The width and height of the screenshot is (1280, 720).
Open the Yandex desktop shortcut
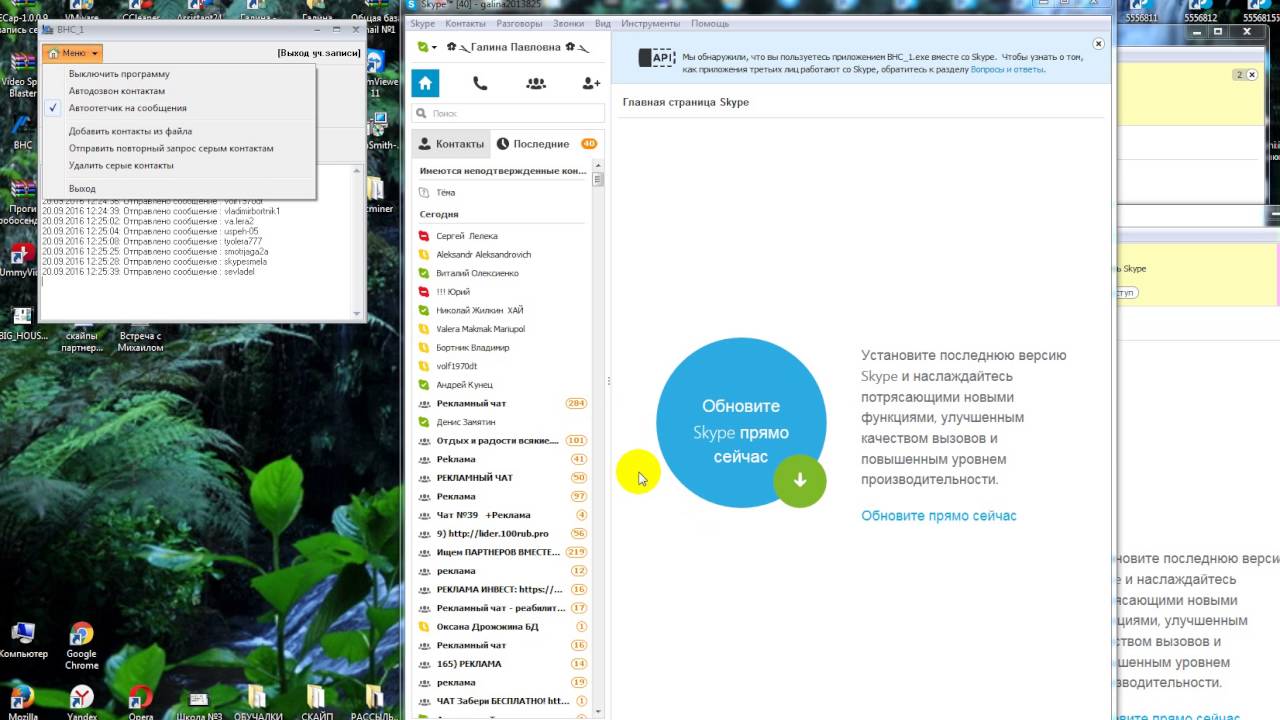(82, 701)
